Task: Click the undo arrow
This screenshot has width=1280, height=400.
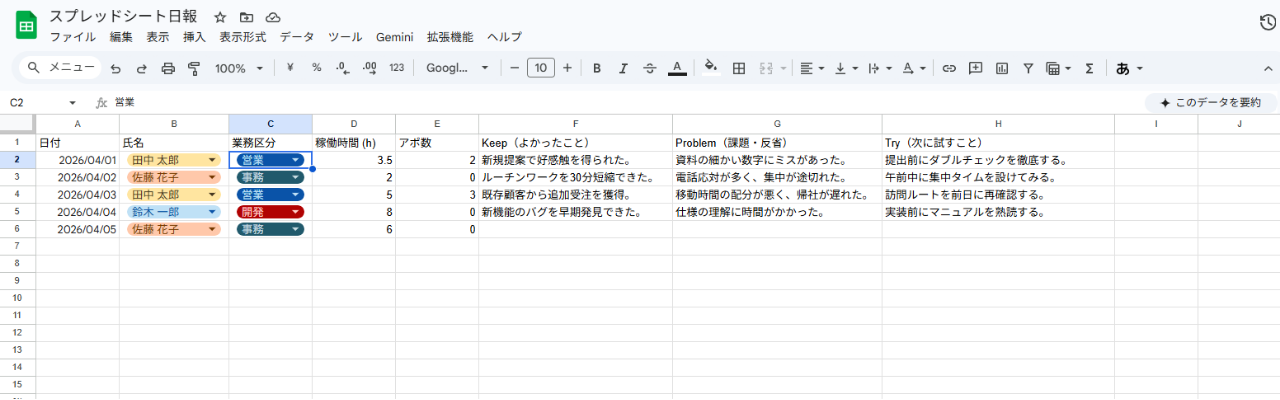Action: tap(116, 68)
